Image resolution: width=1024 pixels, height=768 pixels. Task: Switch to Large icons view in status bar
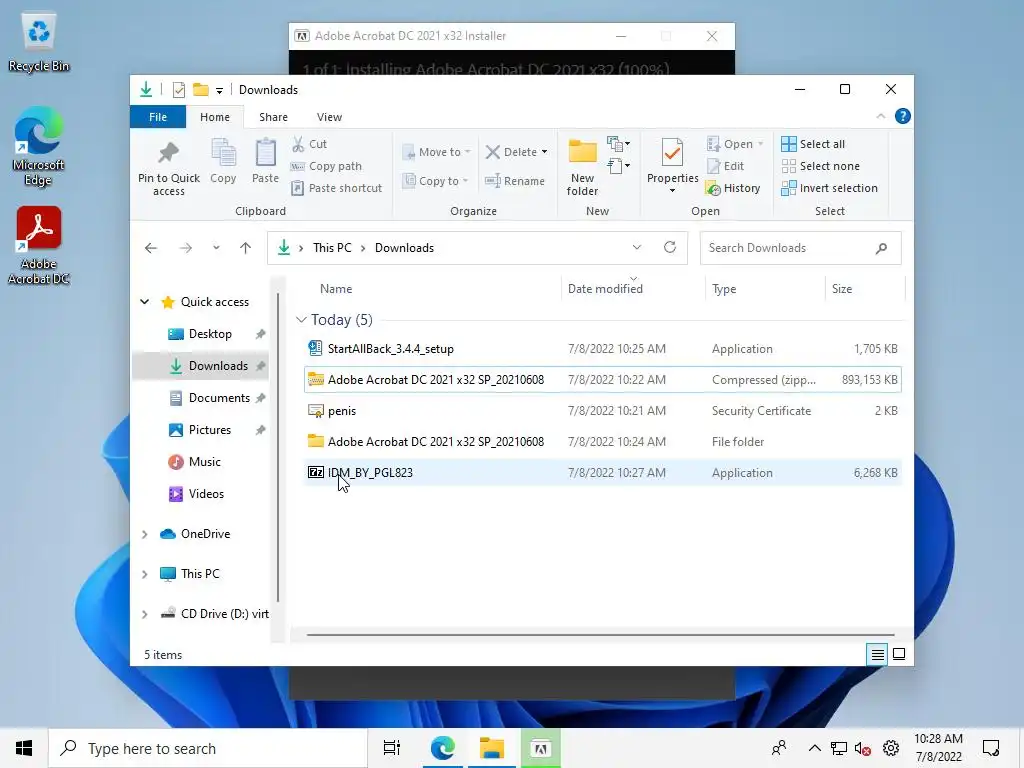click(x=899, y=654)
